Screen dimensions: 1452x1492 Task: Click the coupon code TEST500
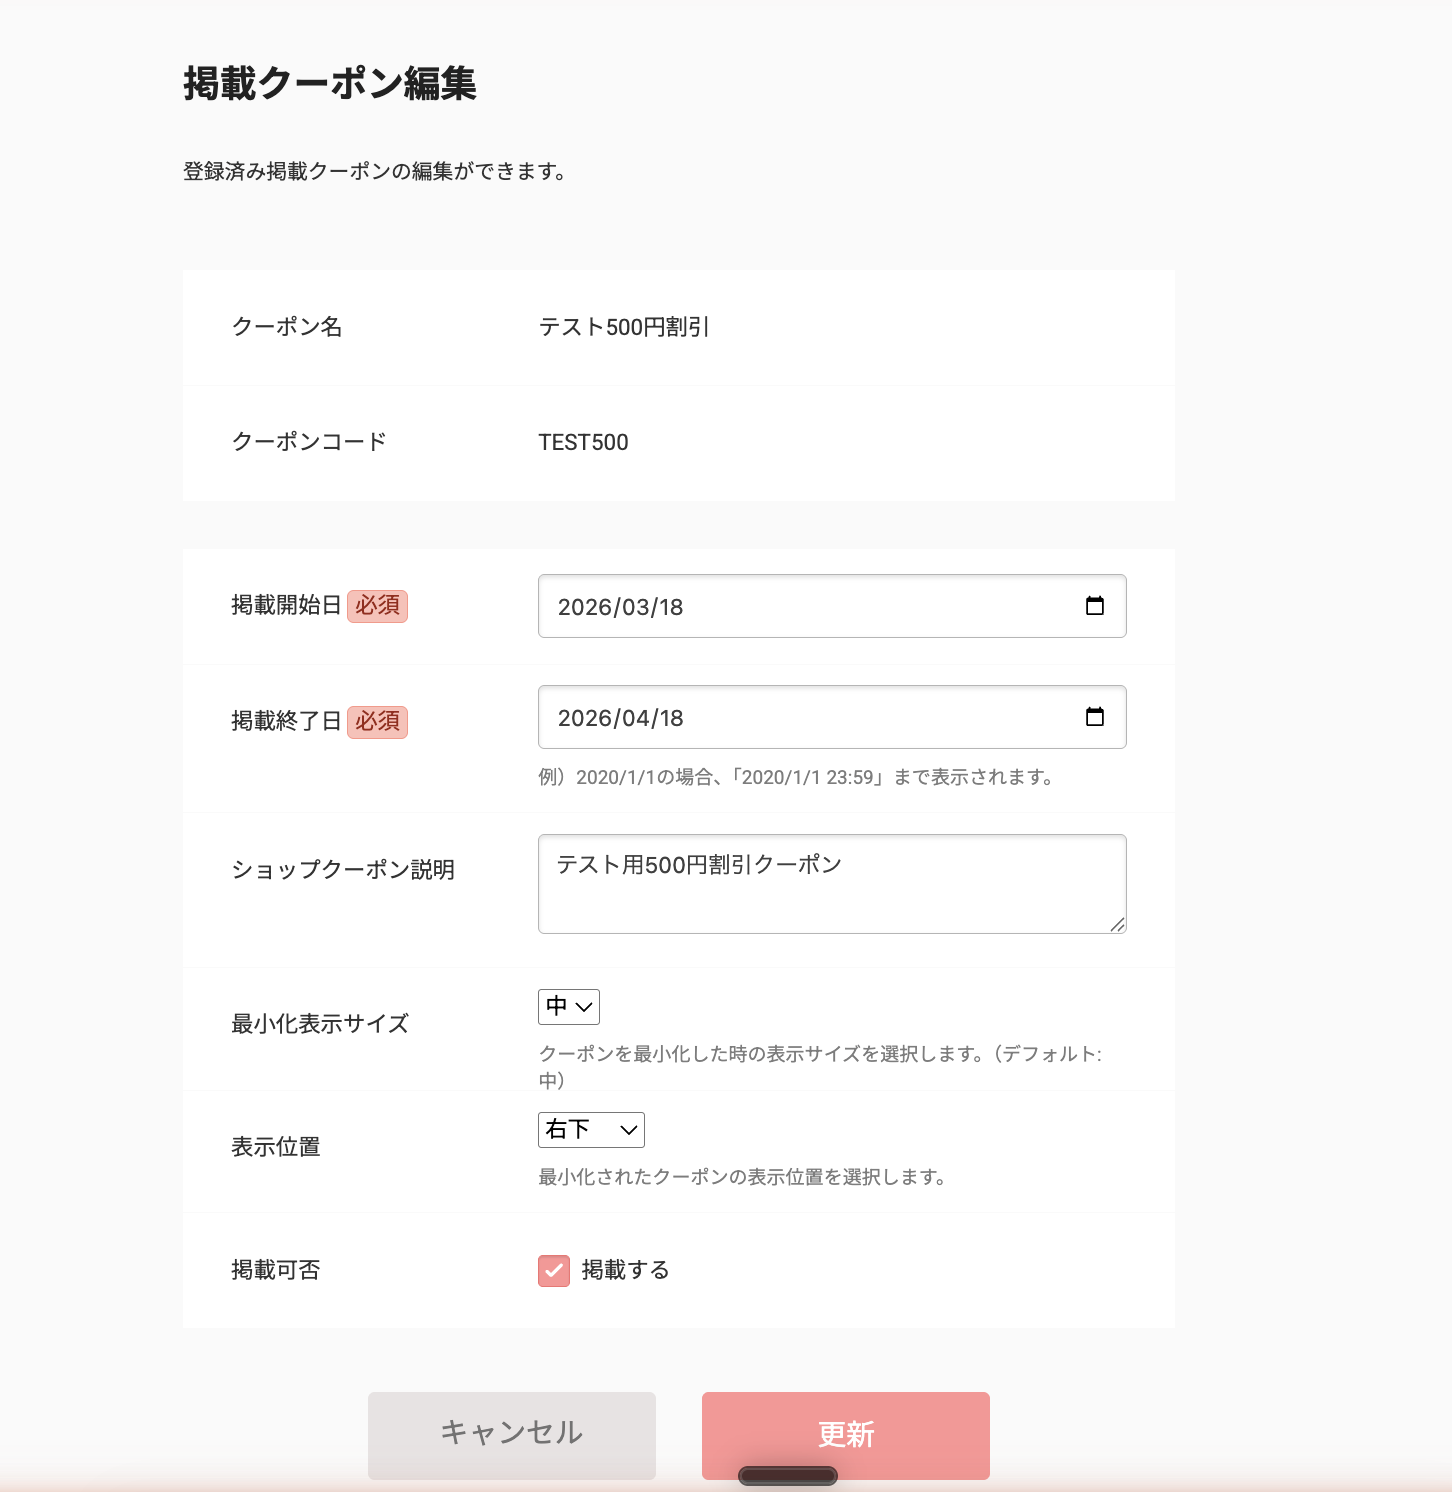coord(583,442)
